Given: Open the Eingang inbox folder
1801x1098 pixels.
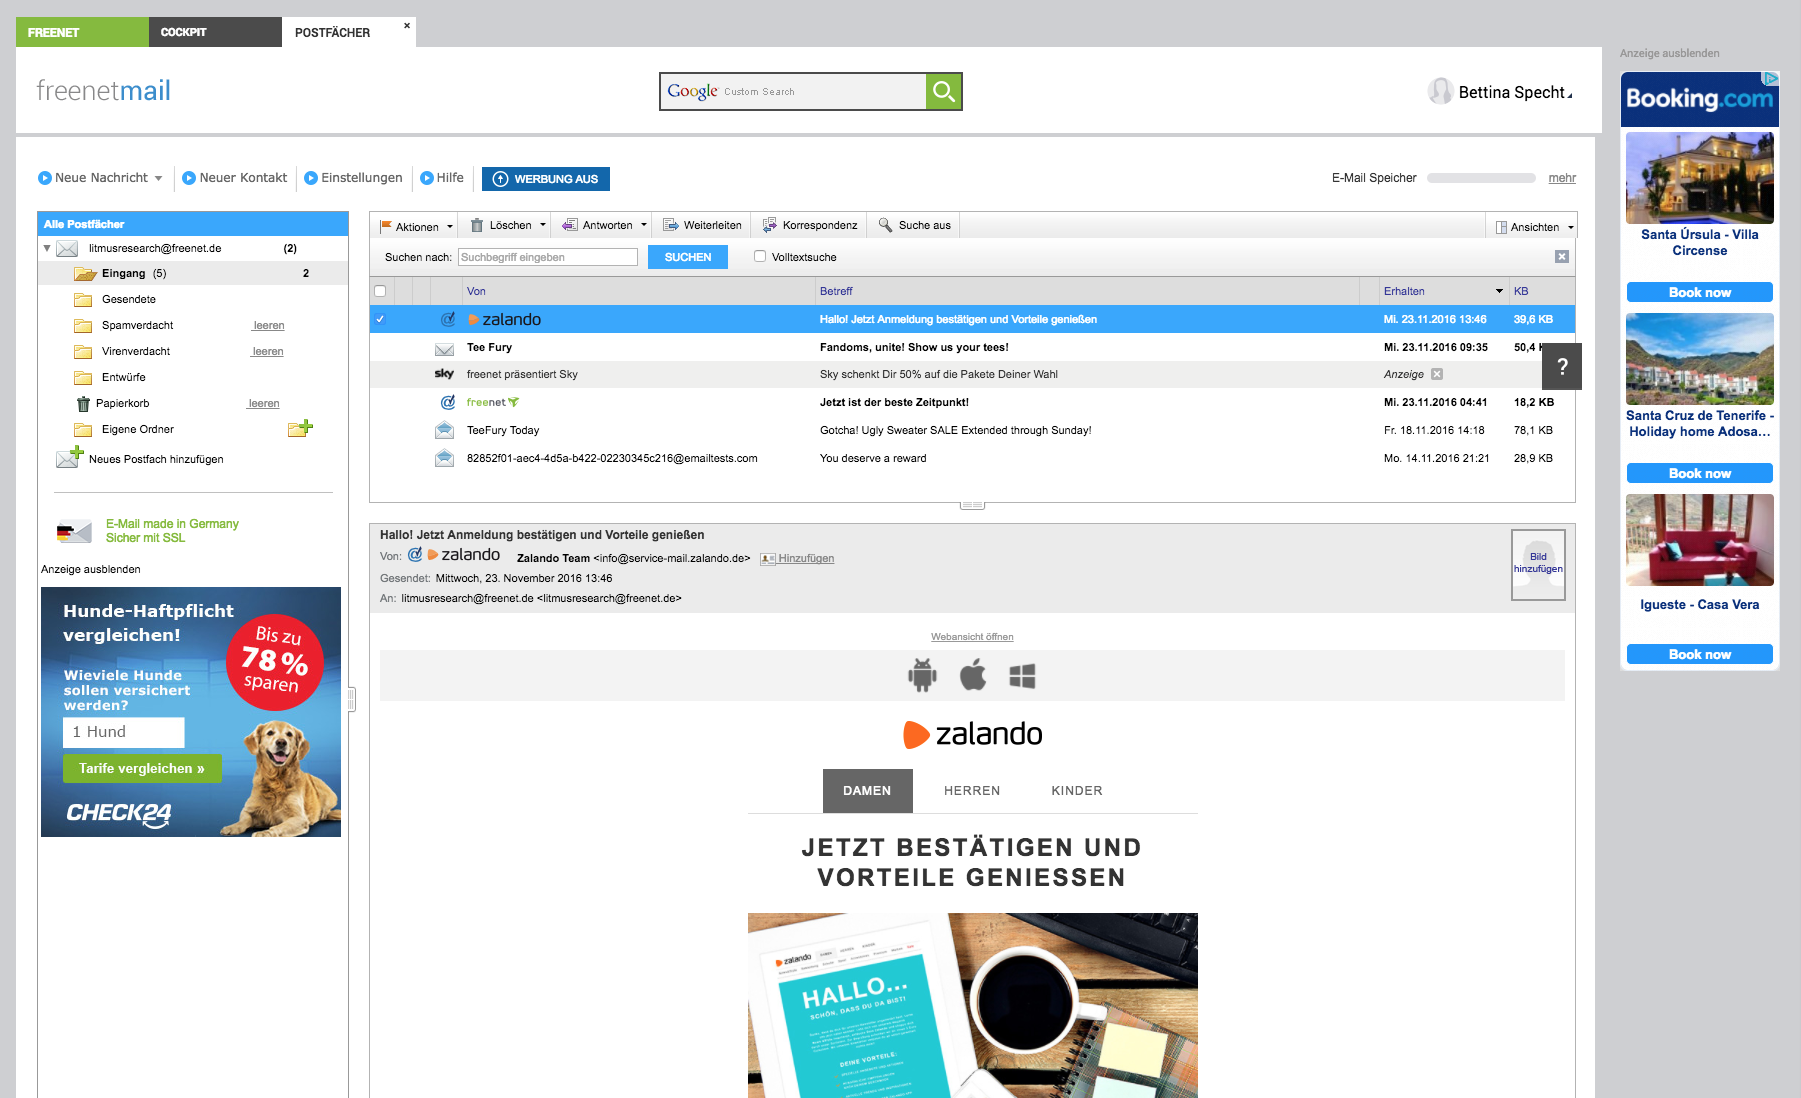Looking at the screenshot, I should pyautogui.click(x=193, y=273).
